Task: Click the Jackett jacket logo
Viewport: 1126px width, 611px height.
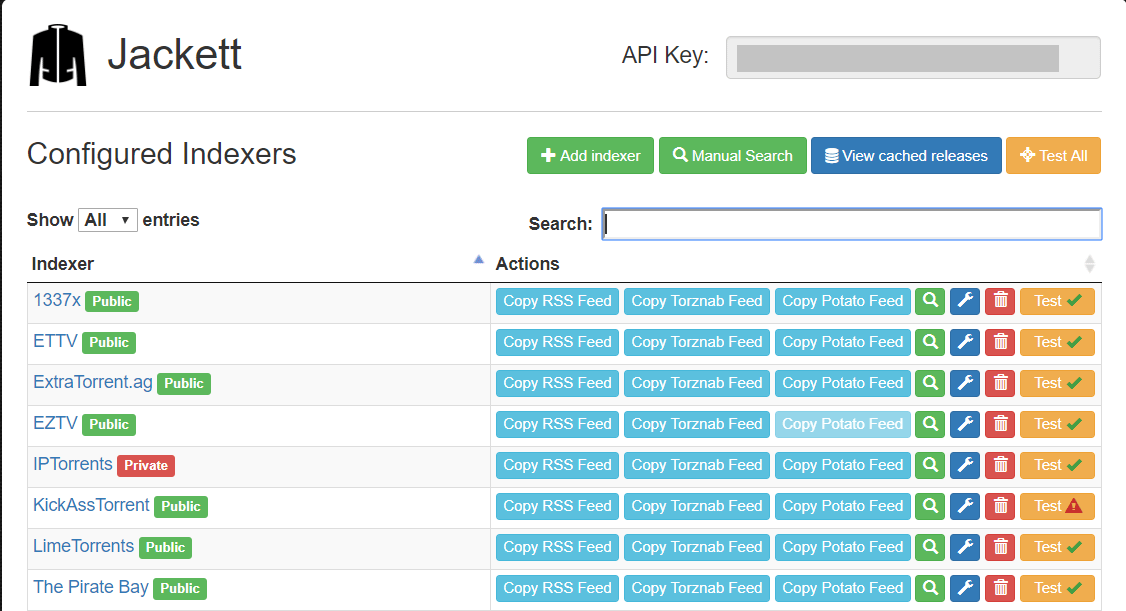Action: click(x=57, y=55)
